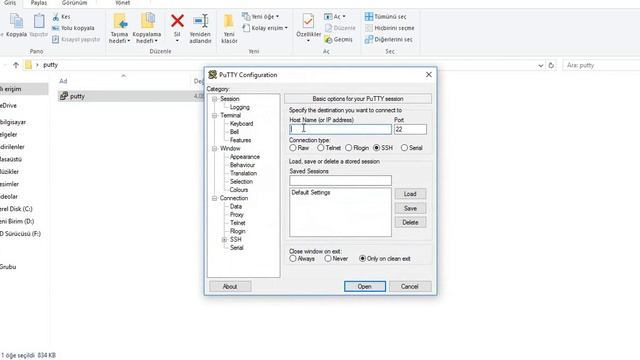Select Appearance in category tree
This screenshot has height=360, width=640.
[x=244, y=157]
